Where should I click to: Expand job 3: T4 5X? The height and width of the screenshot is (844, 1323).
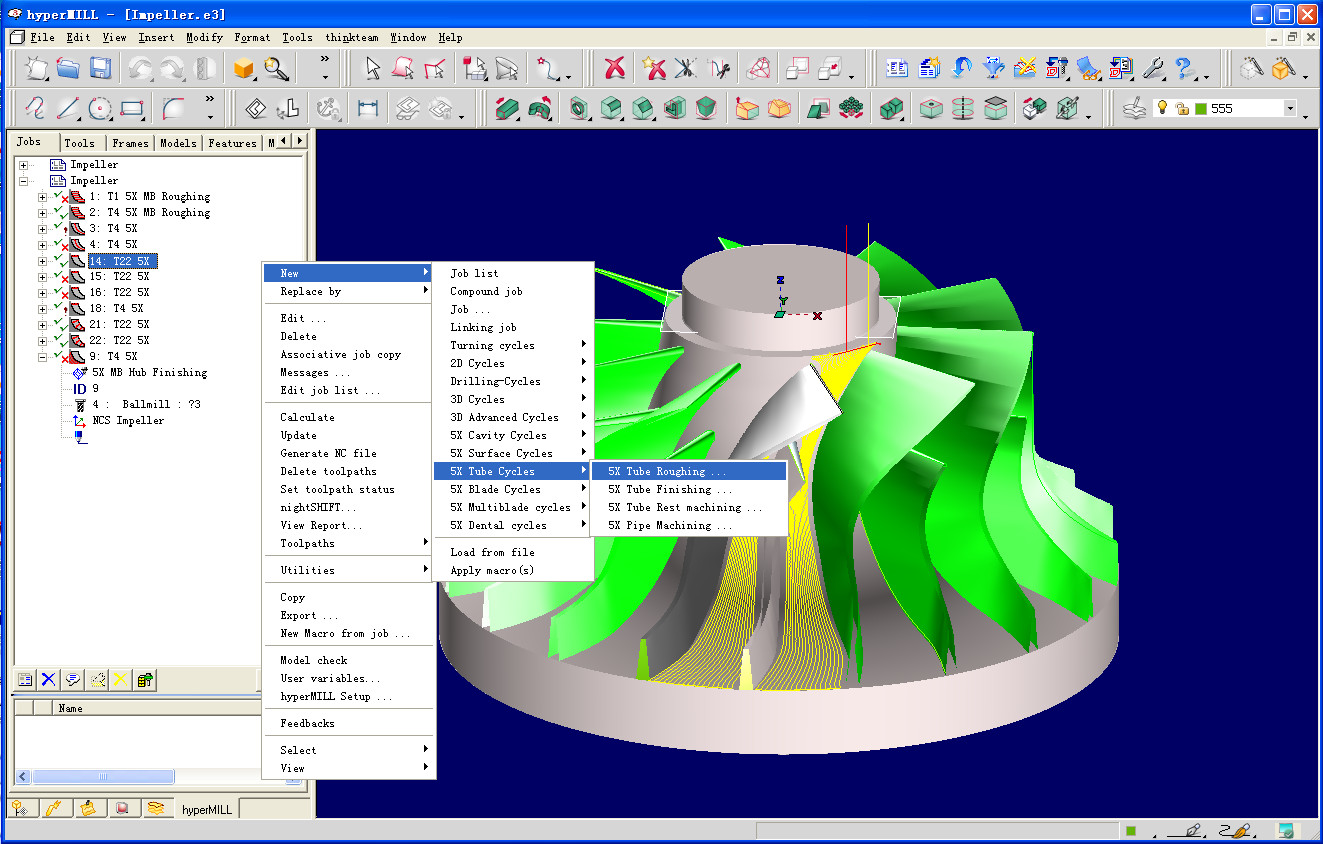pyautogui.click(x=42, y=229)
